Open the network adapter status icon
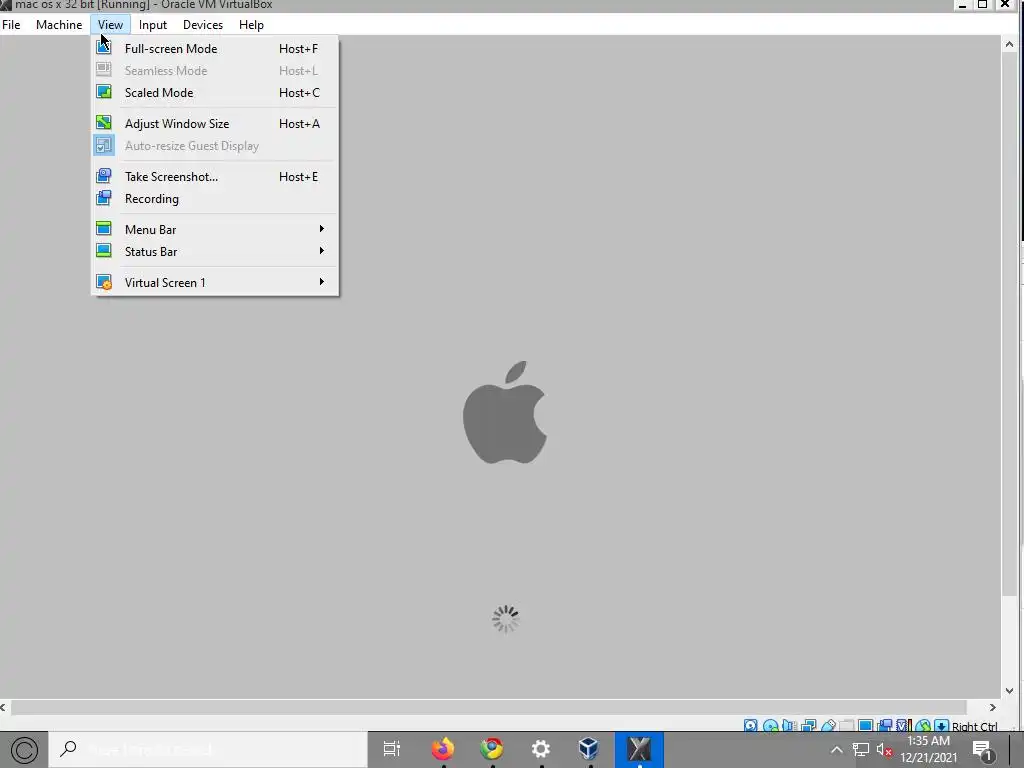Screen dimensions: 1024x768 pyautogui.click(x=808, y=726)
